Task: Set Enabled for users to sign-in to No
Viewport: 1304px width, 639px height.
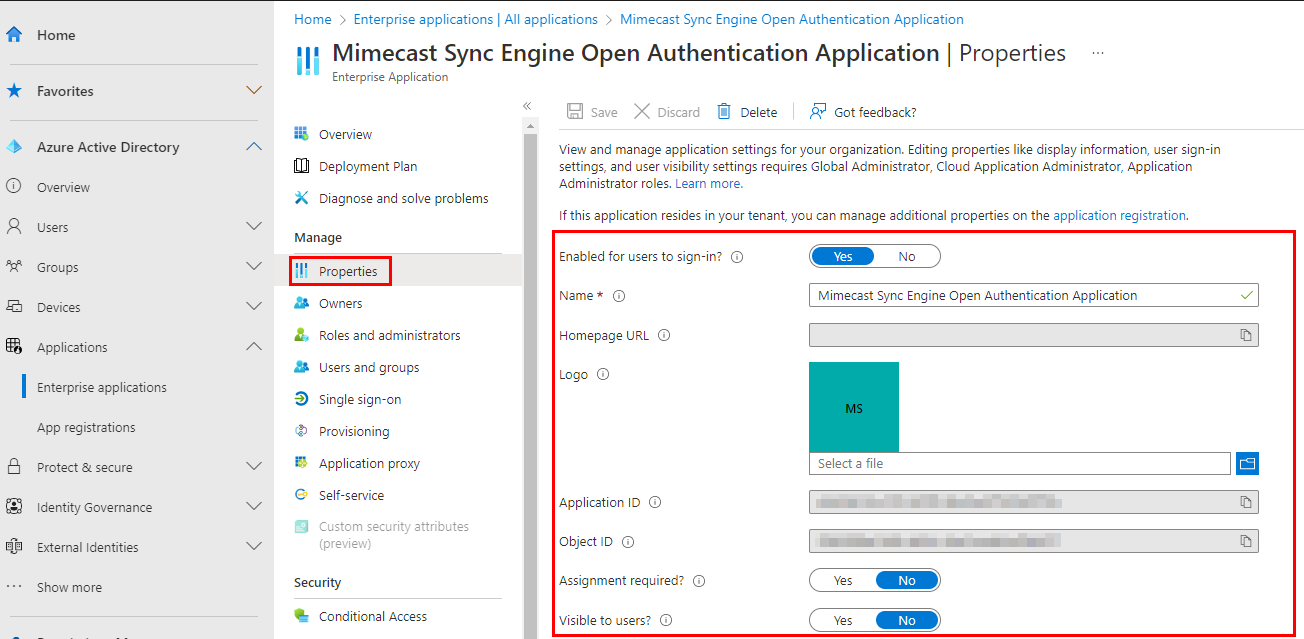Action: tap(906, 257)
